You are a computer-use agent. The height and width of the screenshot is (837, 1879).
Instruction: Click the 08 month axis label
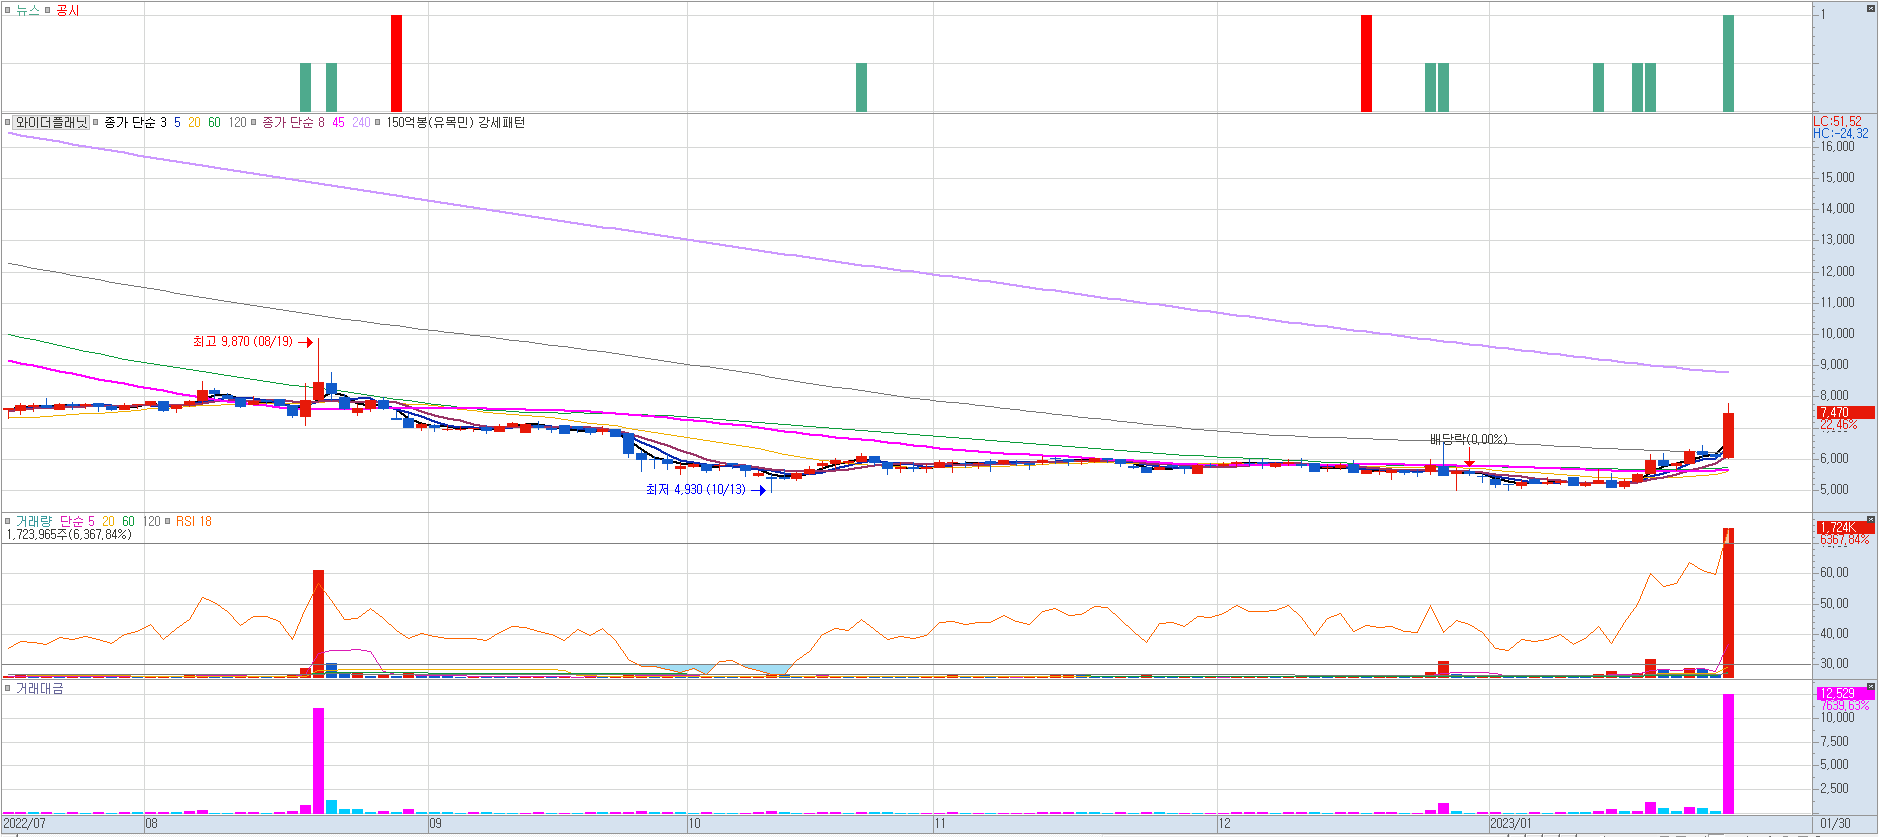click(x=151, y=824)
